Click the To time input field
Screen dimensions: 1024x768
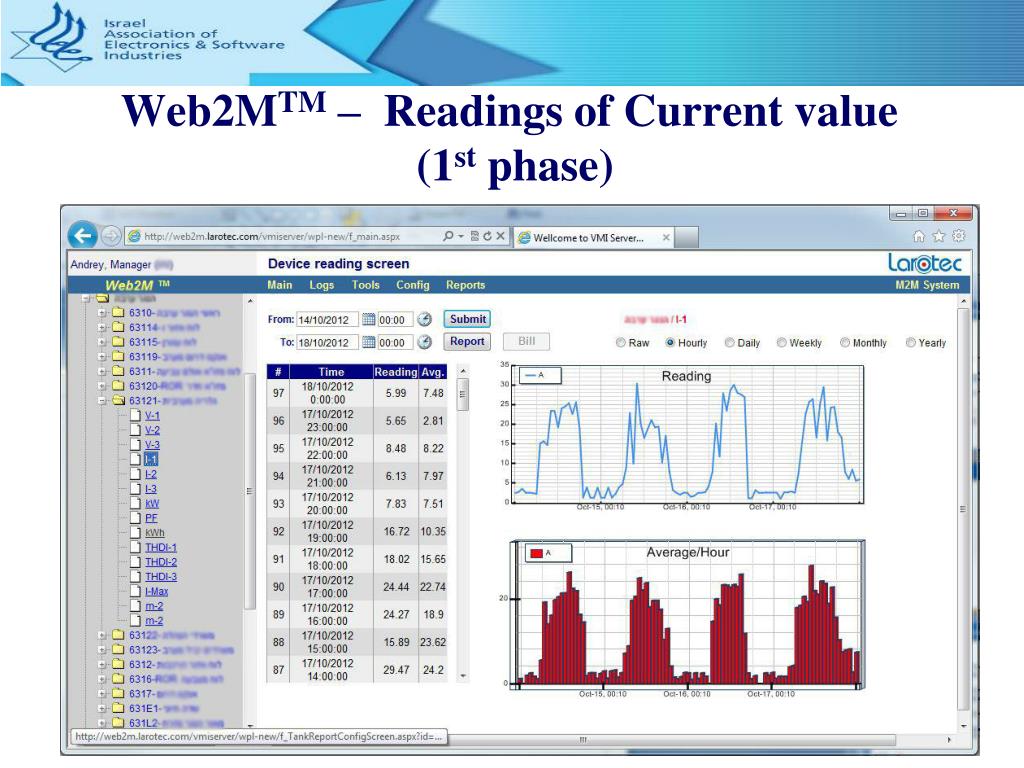click(x=395, y=342)
